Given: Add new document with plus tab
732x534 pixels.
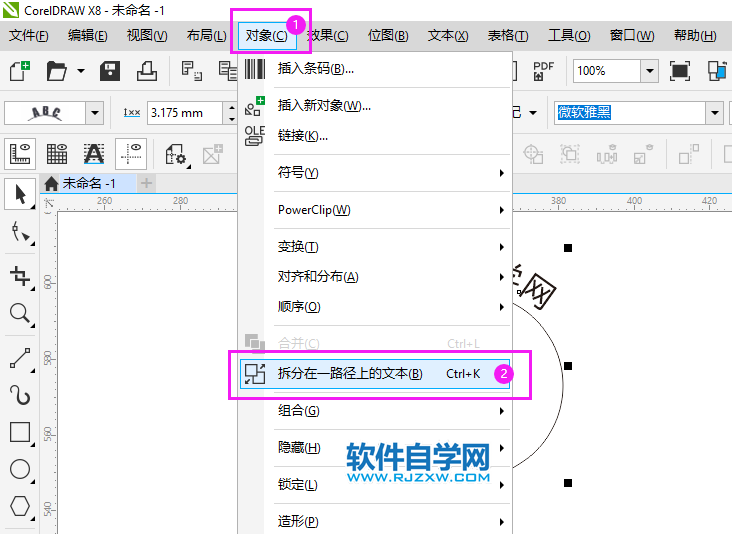Looking at the screenshot, I should (147, 183).
